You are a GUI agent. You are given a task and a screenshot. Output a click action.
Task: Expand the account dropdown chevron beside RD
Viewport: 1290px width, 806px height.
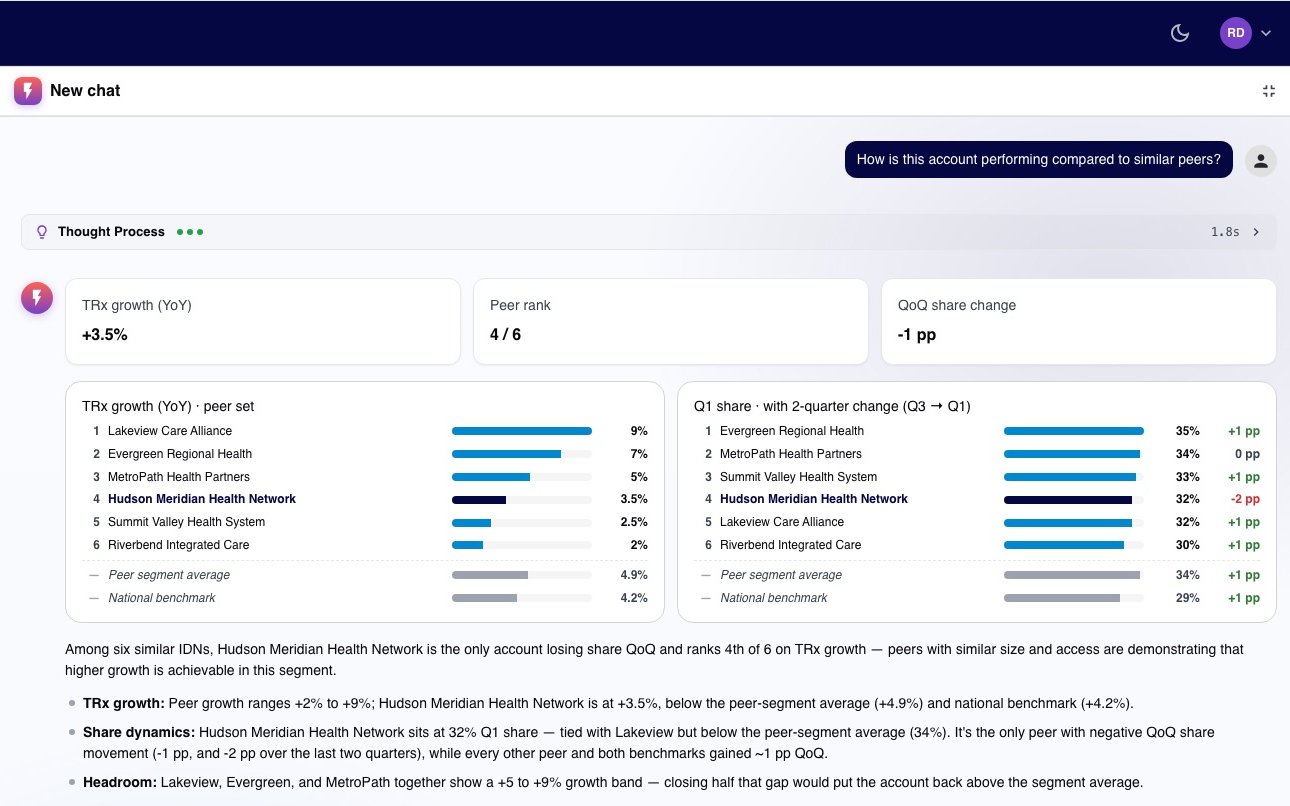(1266, 33)
